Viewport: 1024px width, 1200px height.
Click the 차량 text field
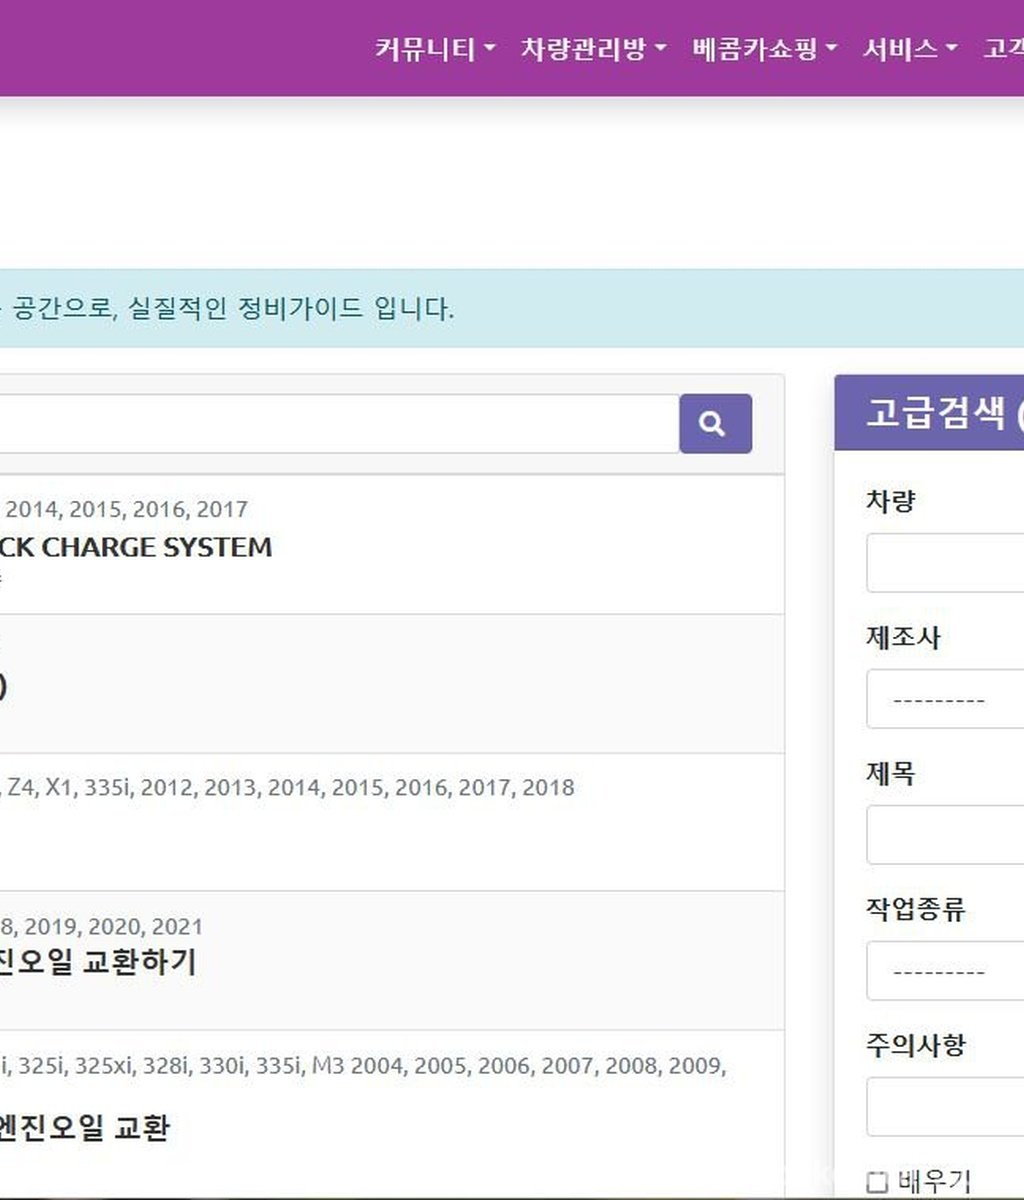(x=945, y=563)
